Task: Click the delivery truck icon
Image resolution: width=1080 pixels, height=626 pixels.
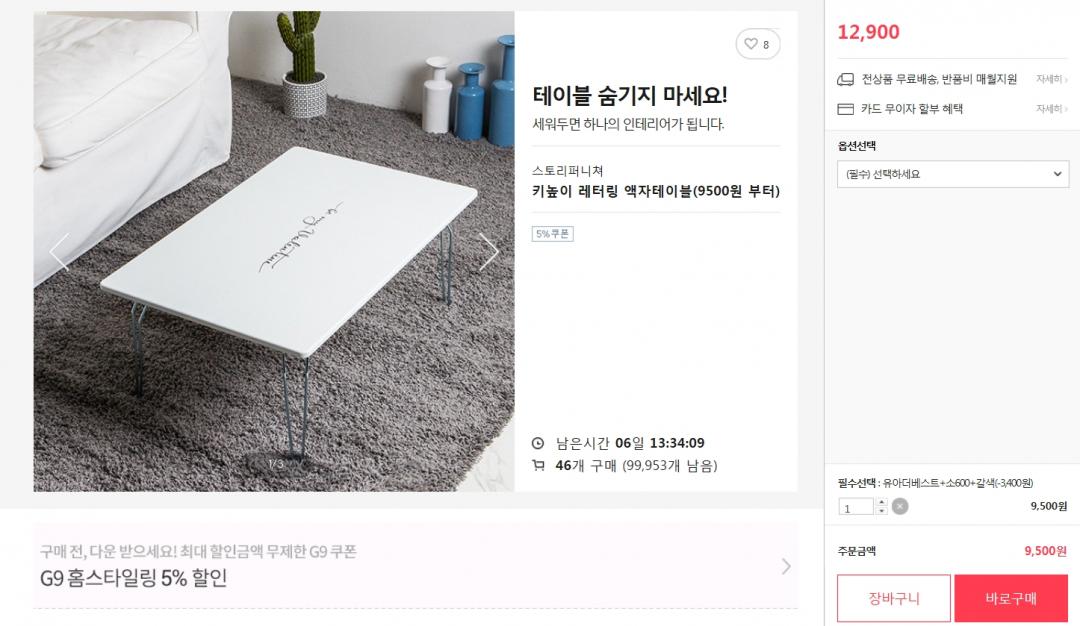Action: point(845,79)
